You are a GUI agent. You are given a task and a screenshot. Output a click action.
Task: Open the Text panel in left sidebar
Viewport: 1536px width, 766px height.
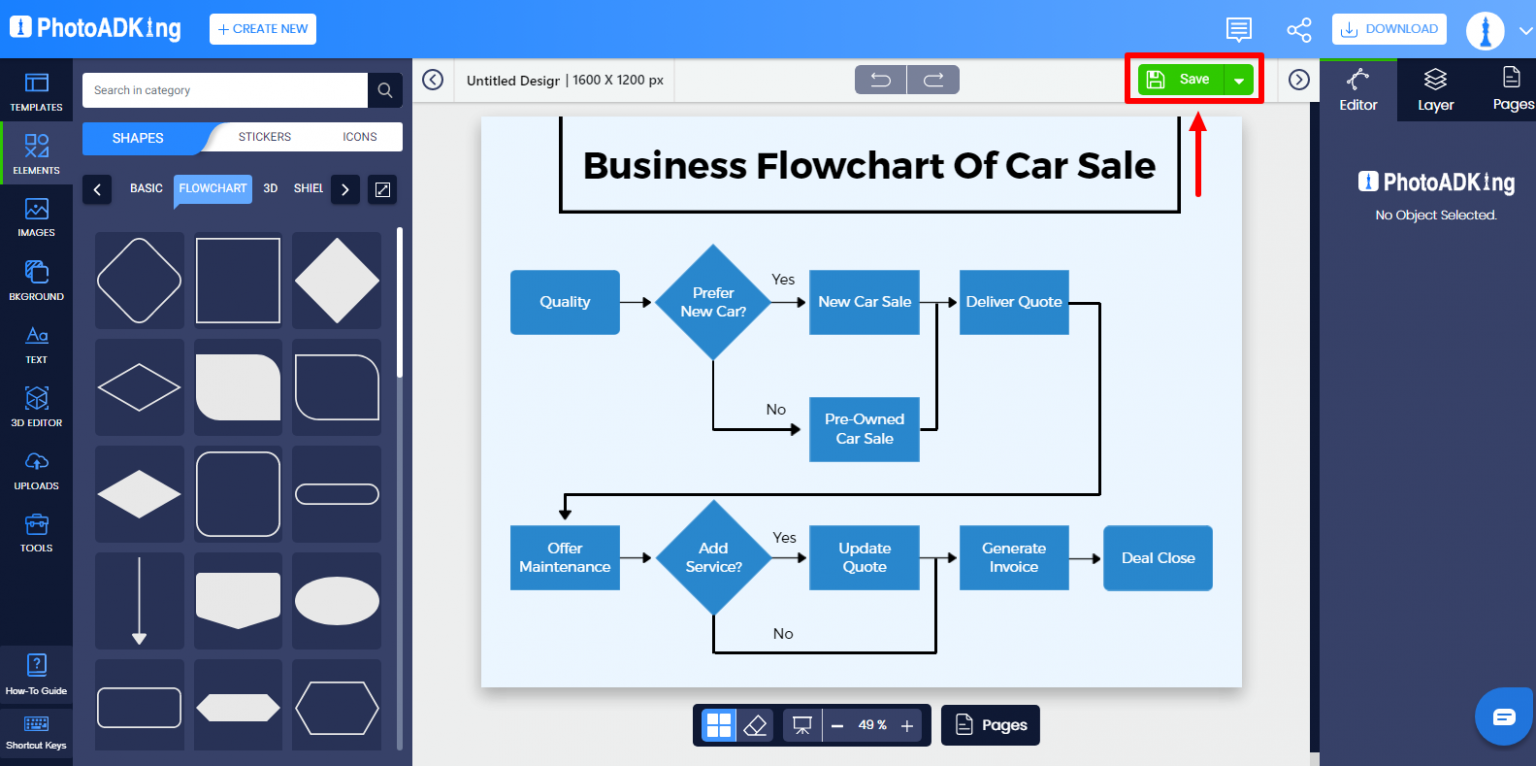[x=36, y=343]
